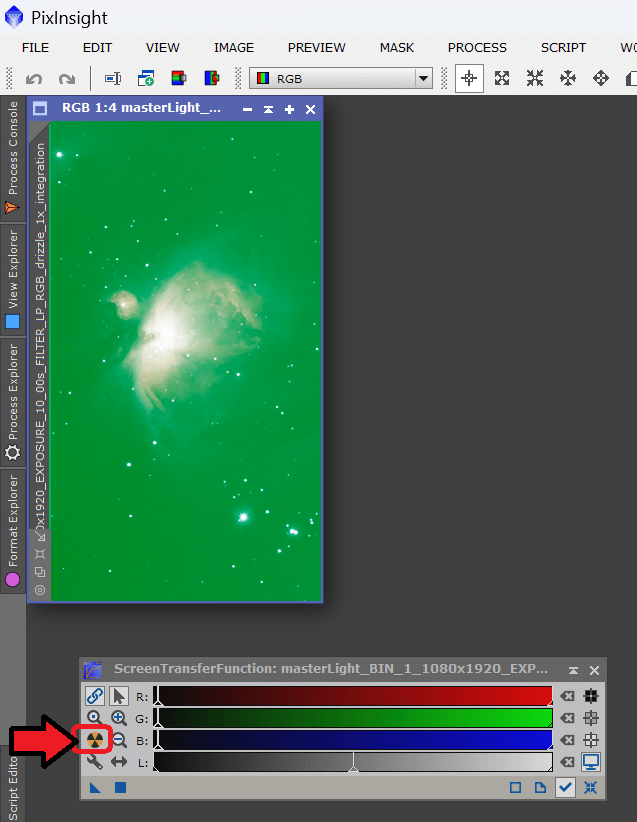Reset the B channel in STF
The height and width of the screenshot is (822, 637).
567,740
